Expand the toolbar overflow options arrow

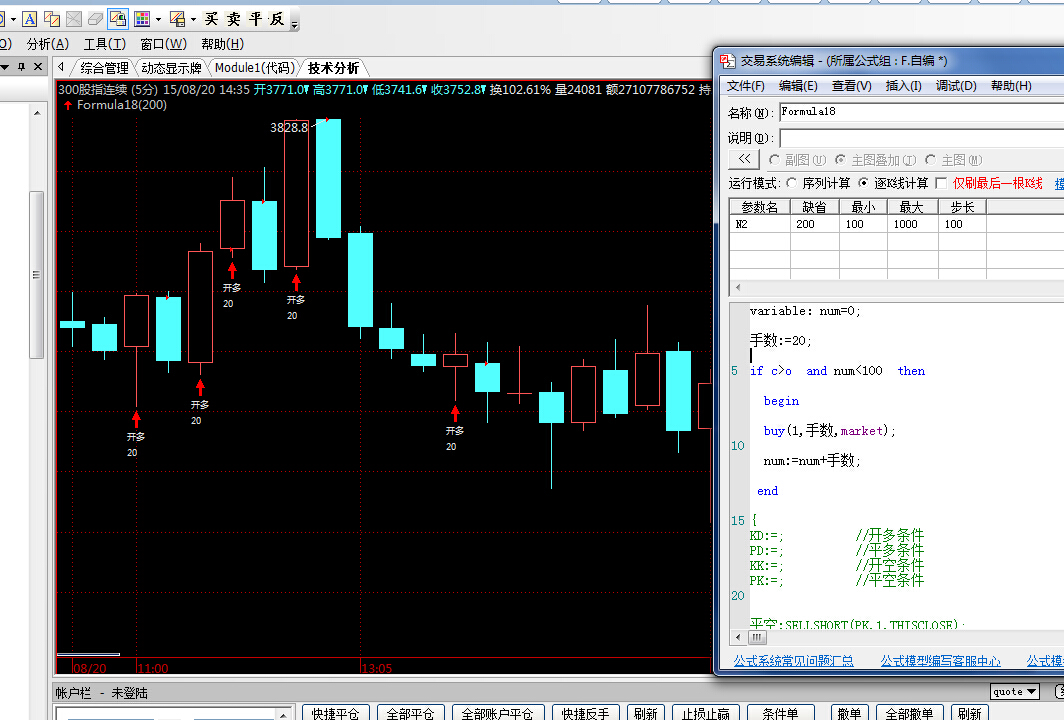[294, 22]
